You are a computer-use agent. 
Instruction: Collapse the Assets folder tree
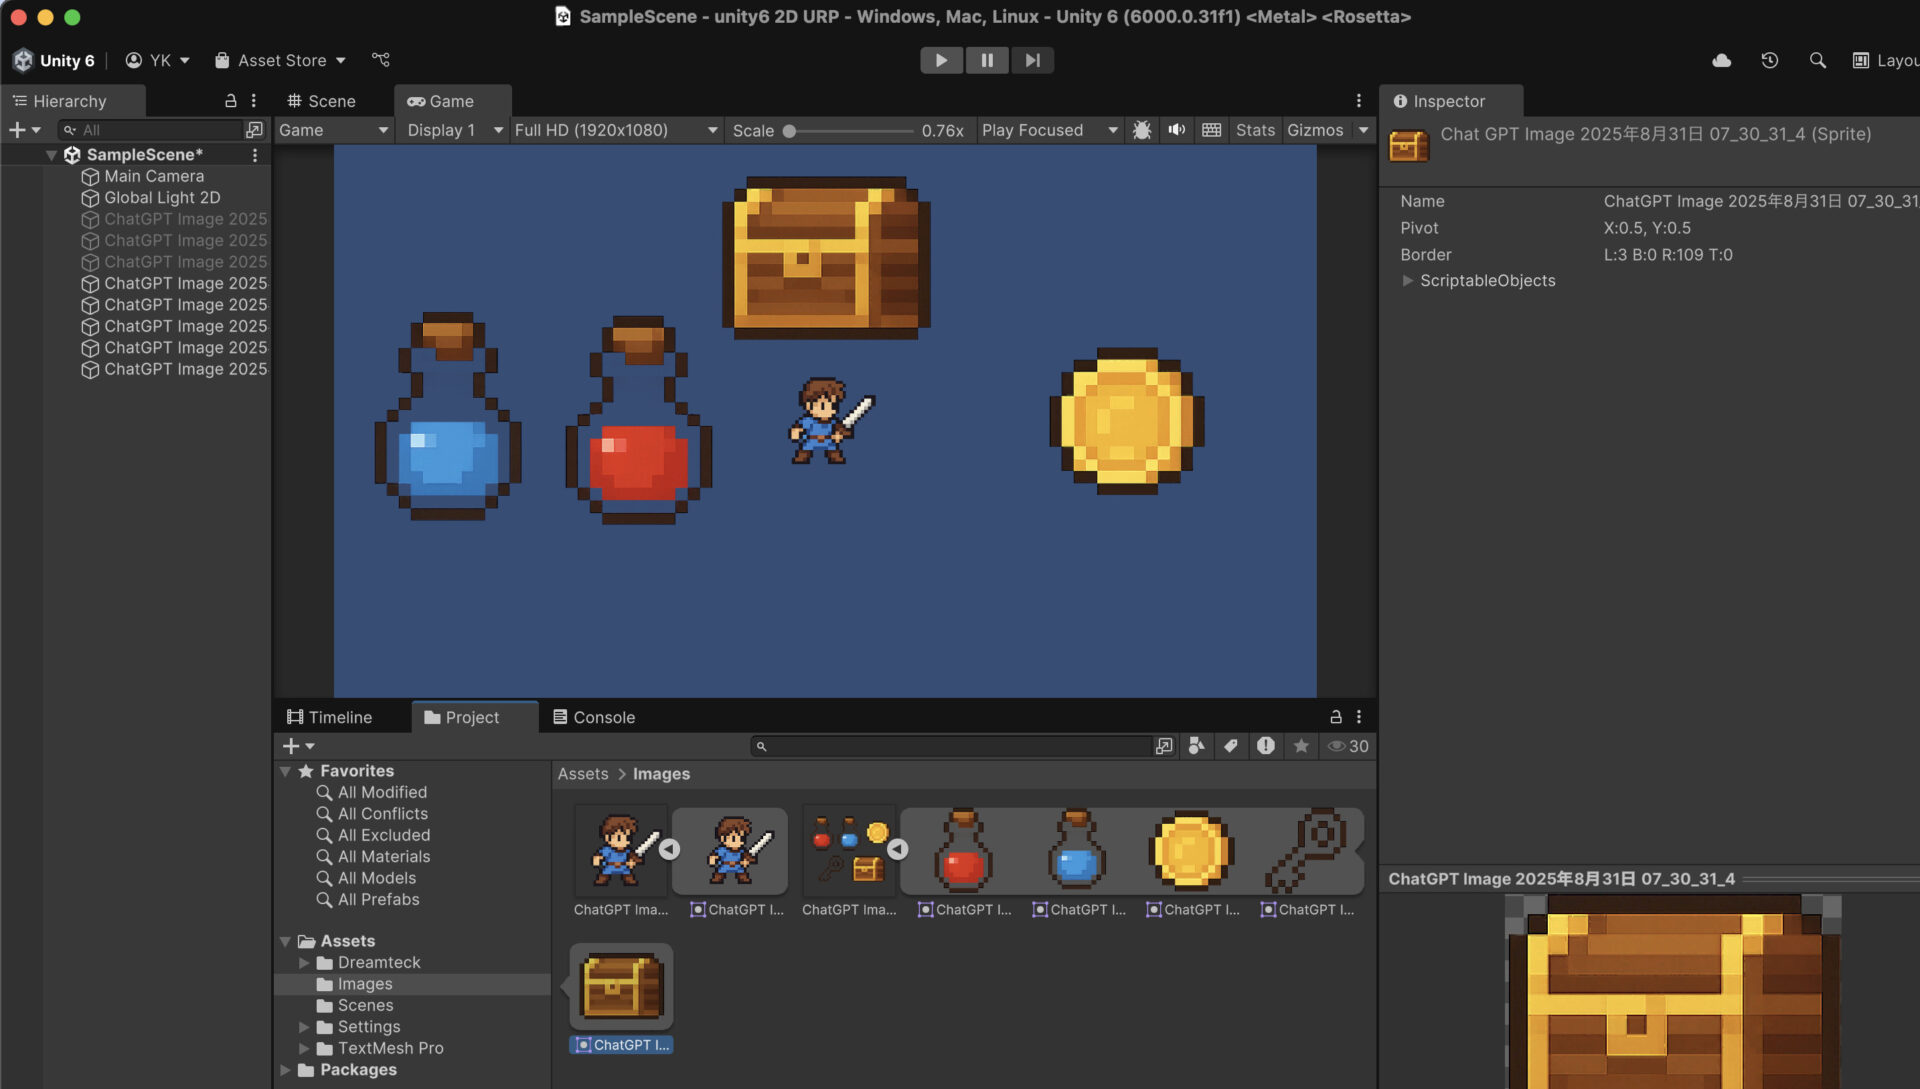point(285,941)
